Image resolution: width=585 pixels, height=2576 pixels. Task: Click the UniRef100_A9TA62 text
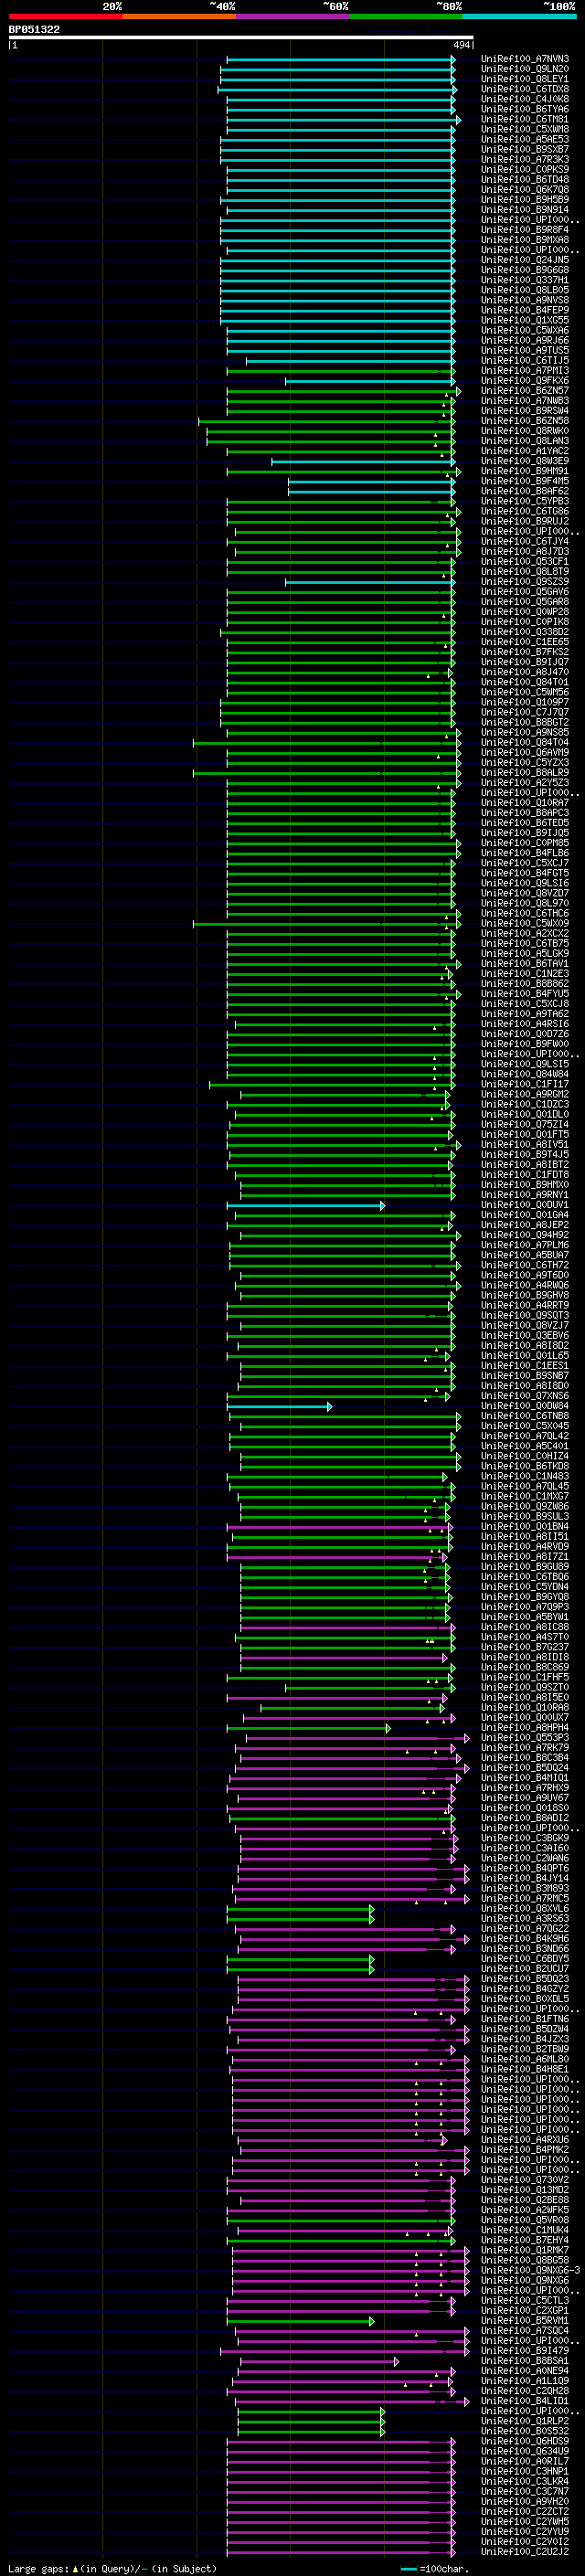pyautogui.click(x=525, y=1014)
